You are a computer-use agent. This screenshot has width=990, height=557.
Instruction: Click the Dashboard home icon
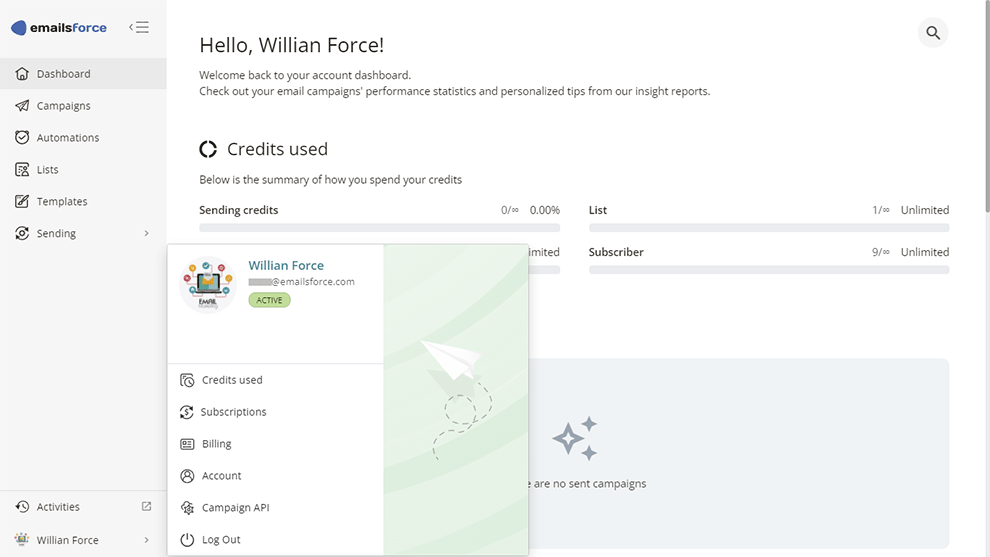pyautogui.click(x=22, y=74)
